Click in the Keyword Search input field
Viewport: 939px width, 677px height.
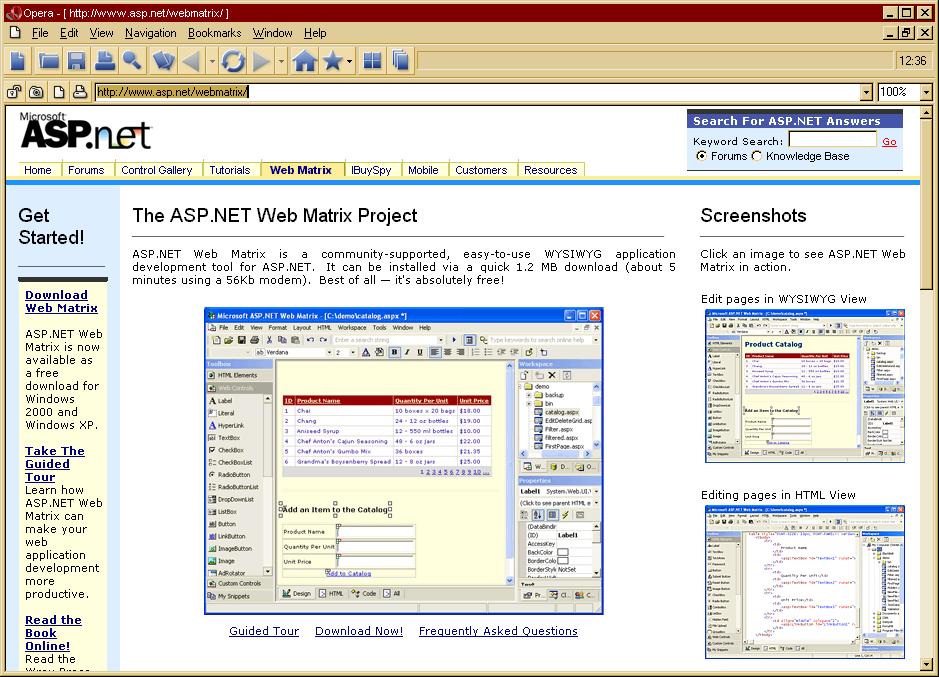point(833,140)
